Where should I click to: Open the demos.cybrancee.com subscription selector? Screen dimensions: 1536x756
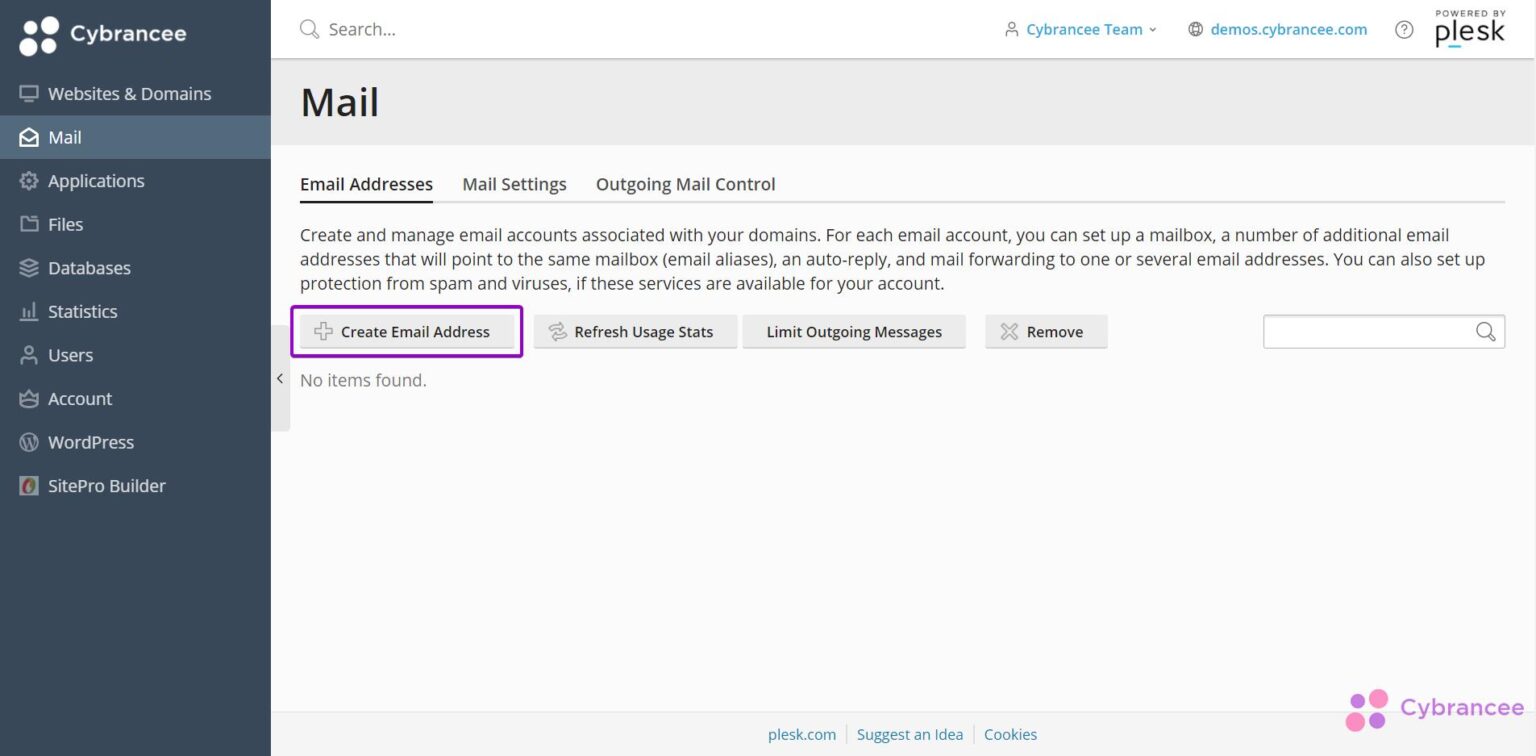(1277, 30)
